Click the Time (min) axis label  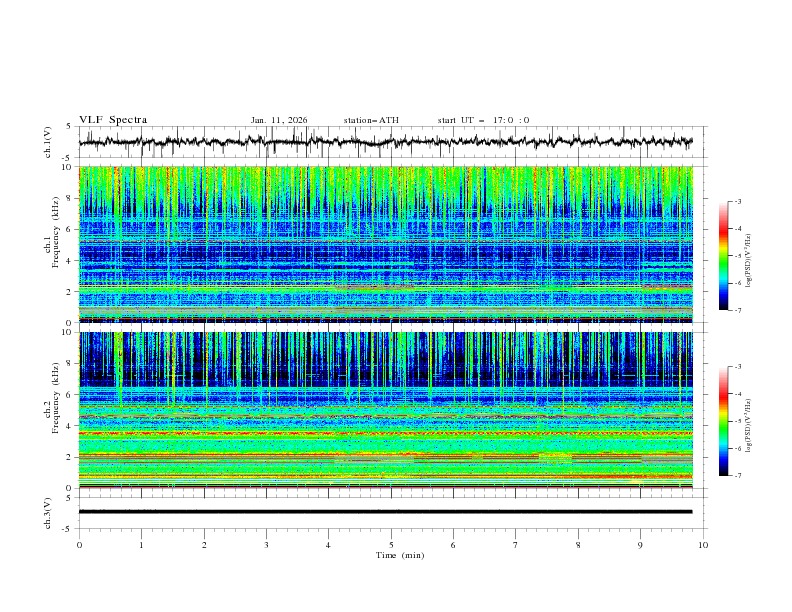pyautogui.click(x=400, y=555)
